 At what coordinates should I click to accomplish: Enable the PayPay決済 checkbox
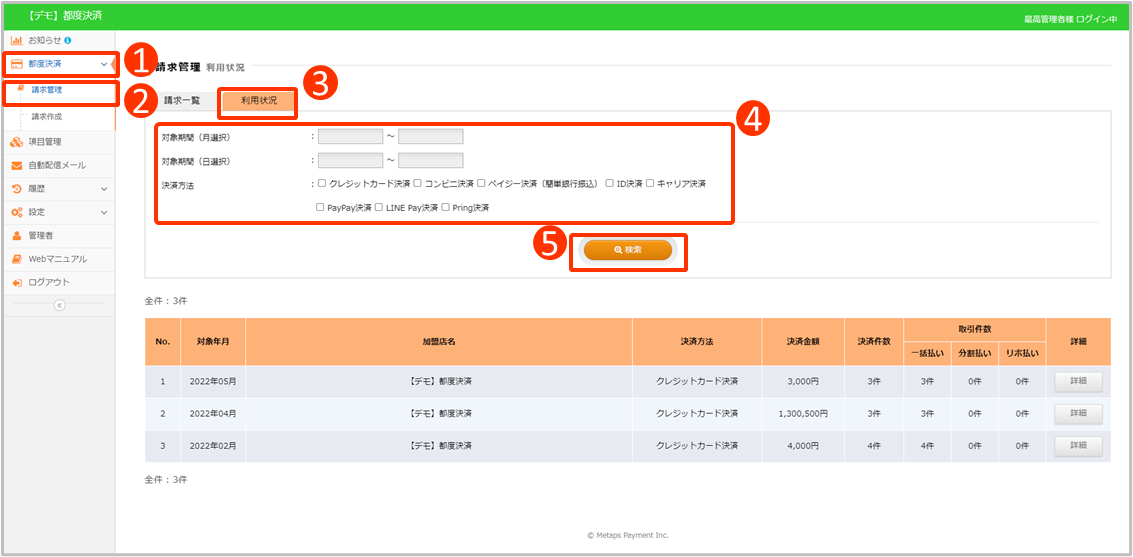[x=320, y=208]
